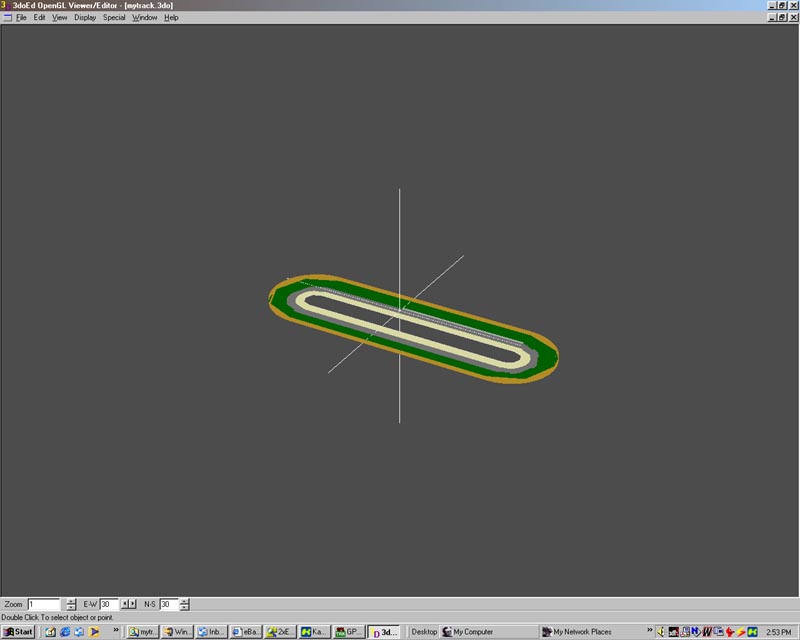Open My Network Places from the taskbar
The height and width of the screenshot is (640, 800).
577,632
